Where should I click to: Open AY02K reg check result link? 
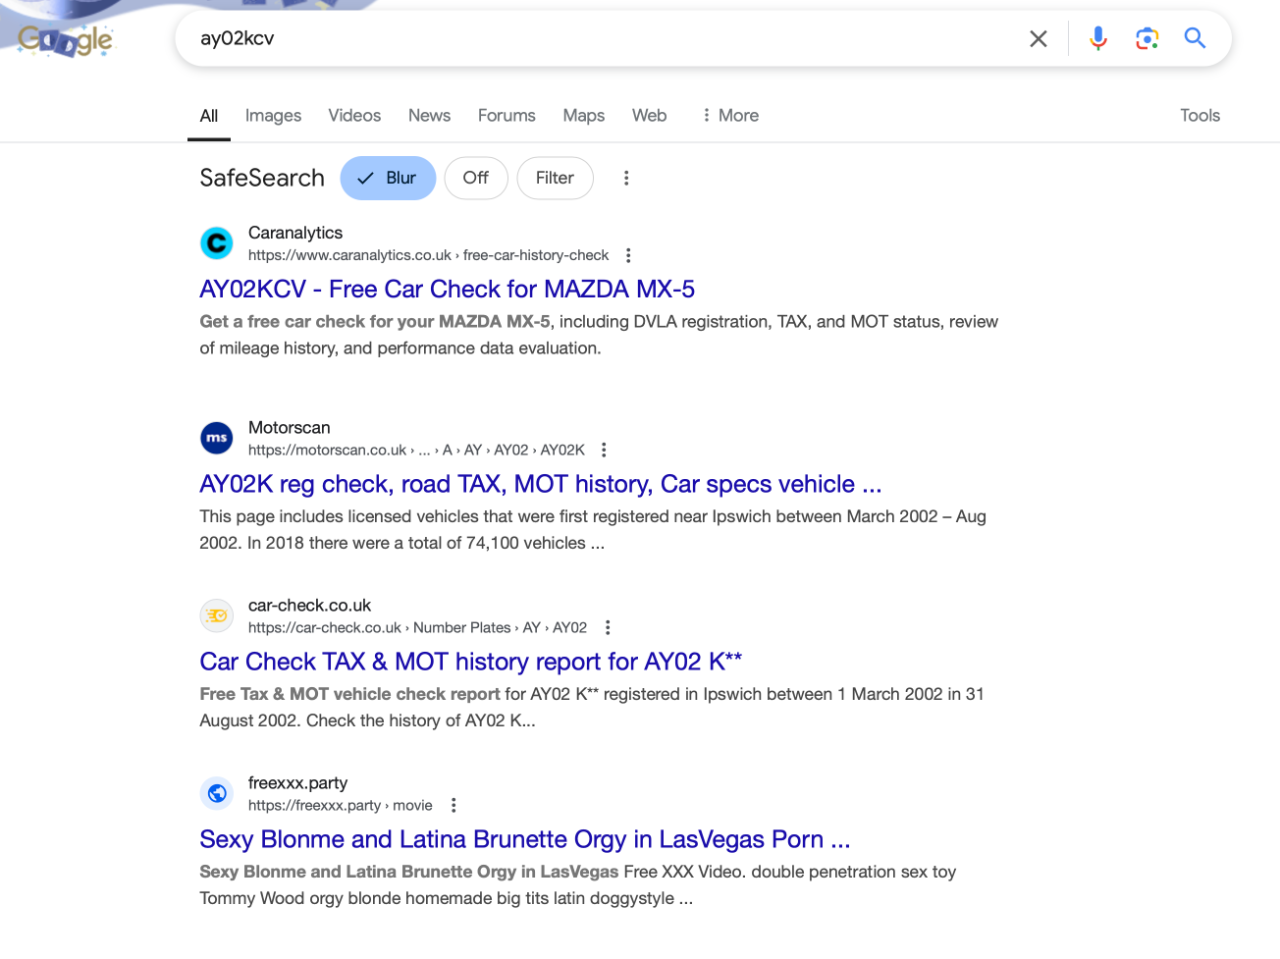click(541, 484)
